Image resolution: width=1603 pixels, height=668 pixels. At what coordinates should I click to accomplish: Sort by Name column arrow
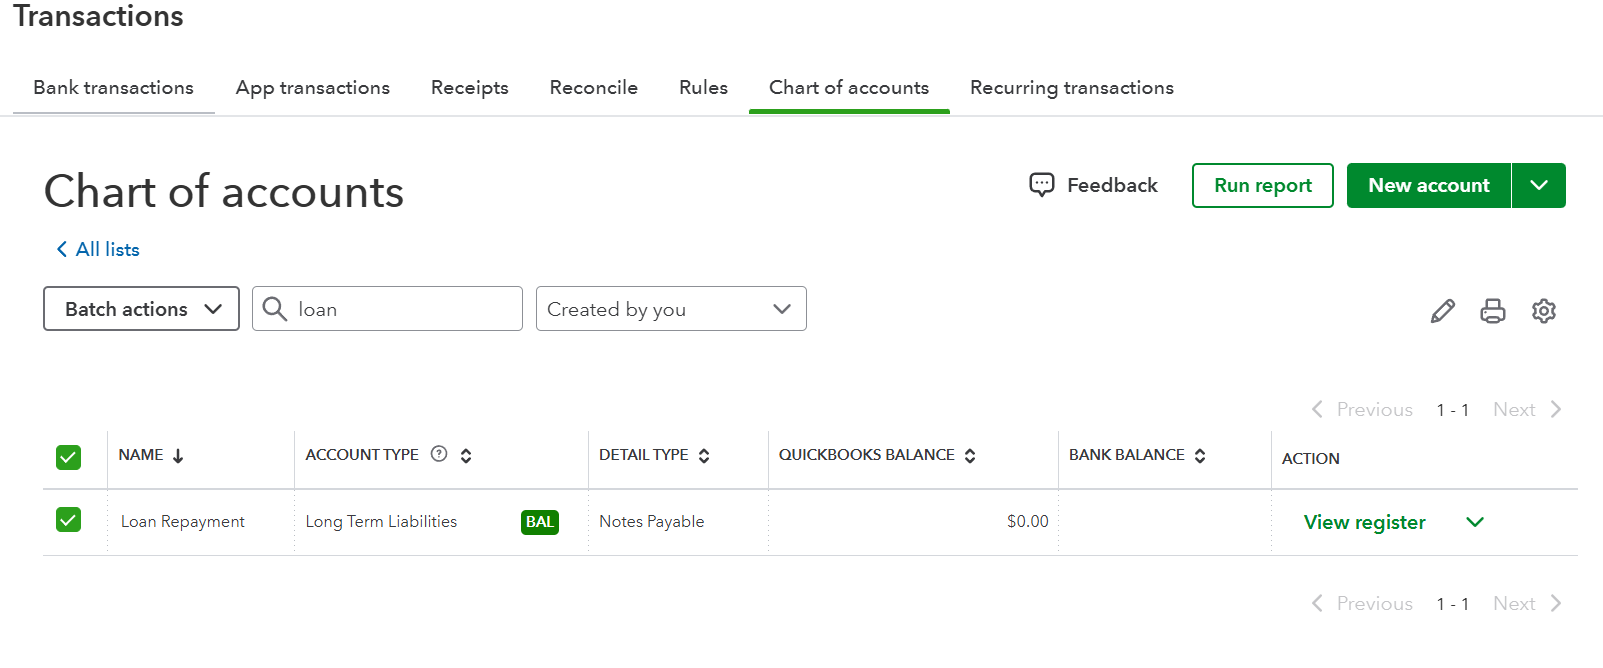point(178,456)
